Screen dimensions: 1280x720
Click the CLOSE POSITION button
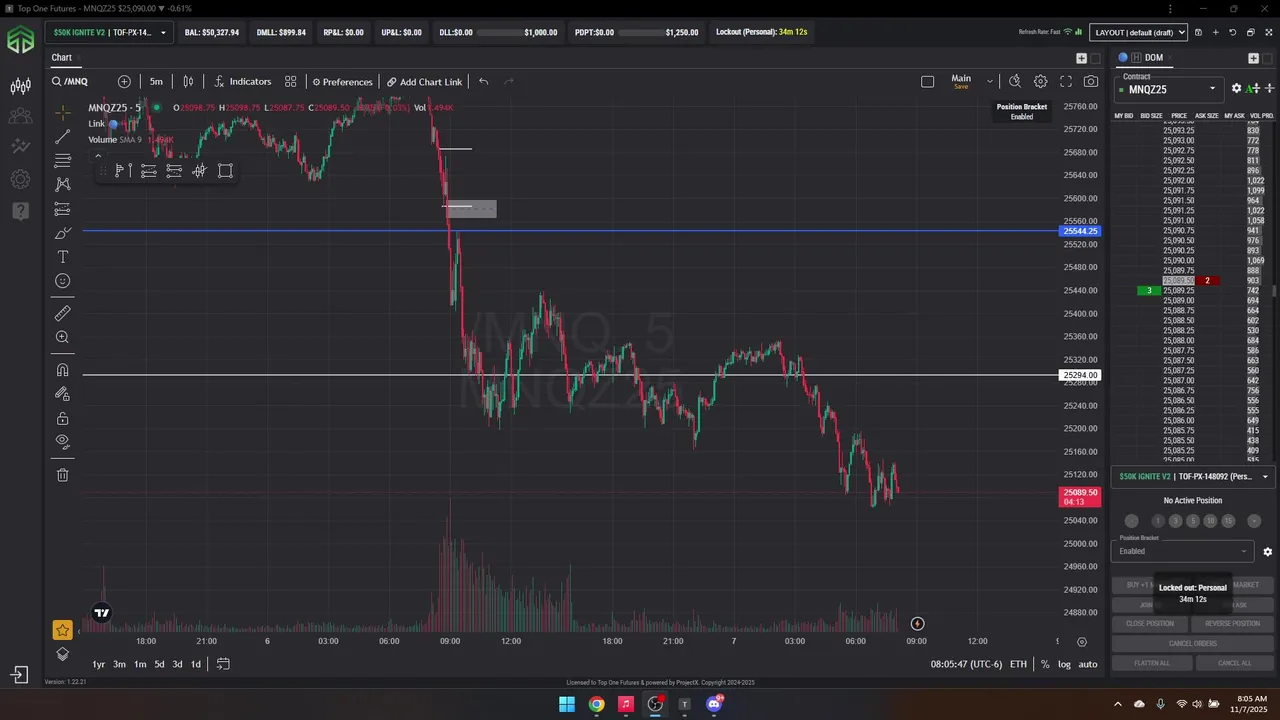pyautogui.click(x=1150, y=624)
